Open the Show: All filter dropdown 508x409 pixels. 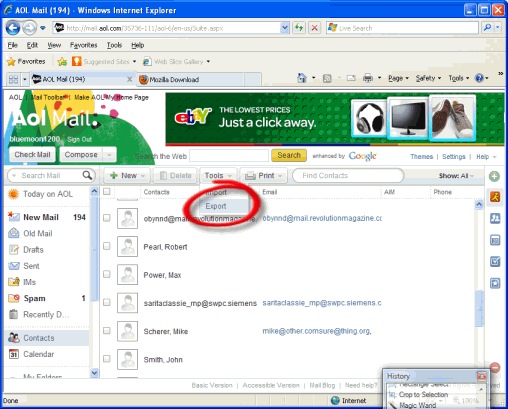(456, 176)
